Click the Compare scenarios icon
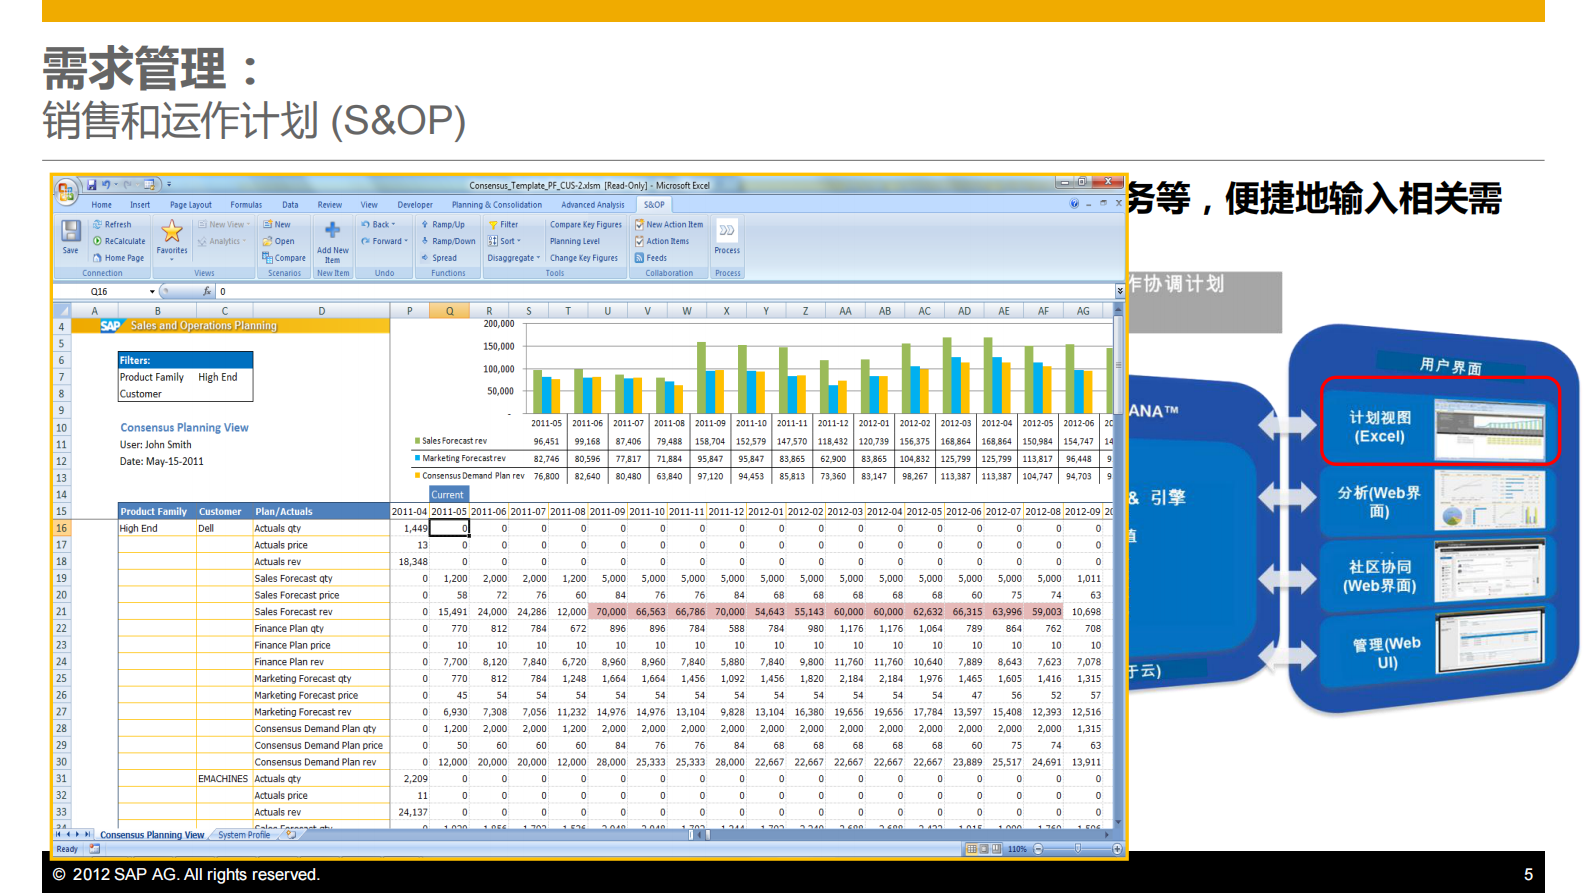This screenshot has height=893, width=1587. (267, 258)
